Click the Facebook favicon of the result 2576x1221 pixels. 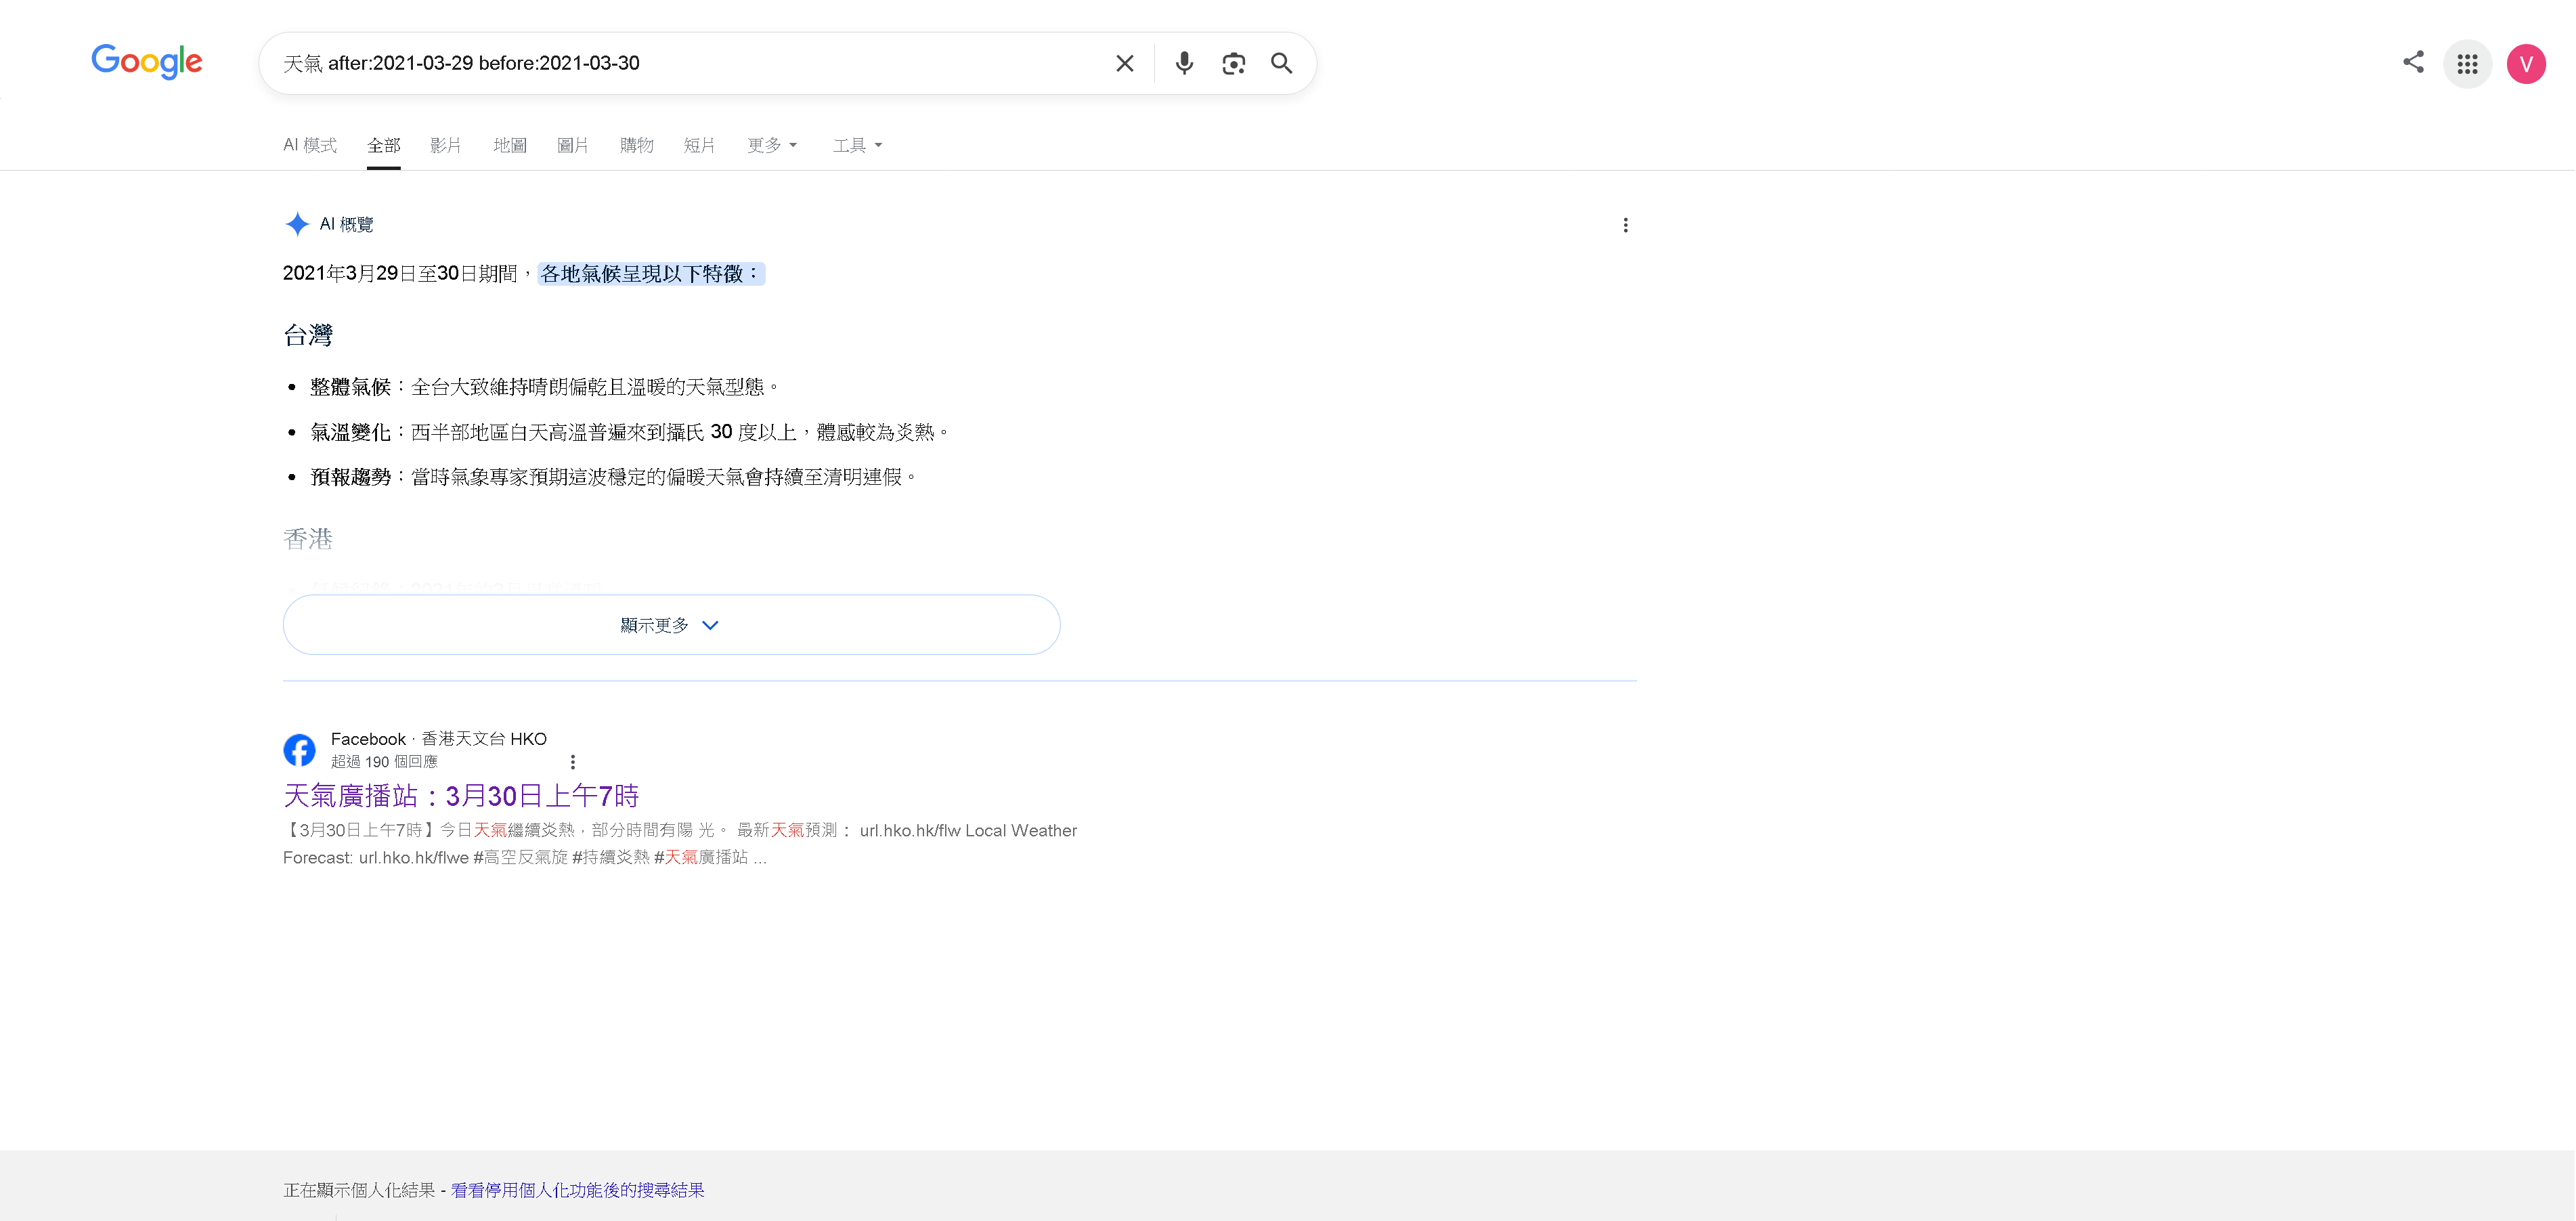pos(299,750)
